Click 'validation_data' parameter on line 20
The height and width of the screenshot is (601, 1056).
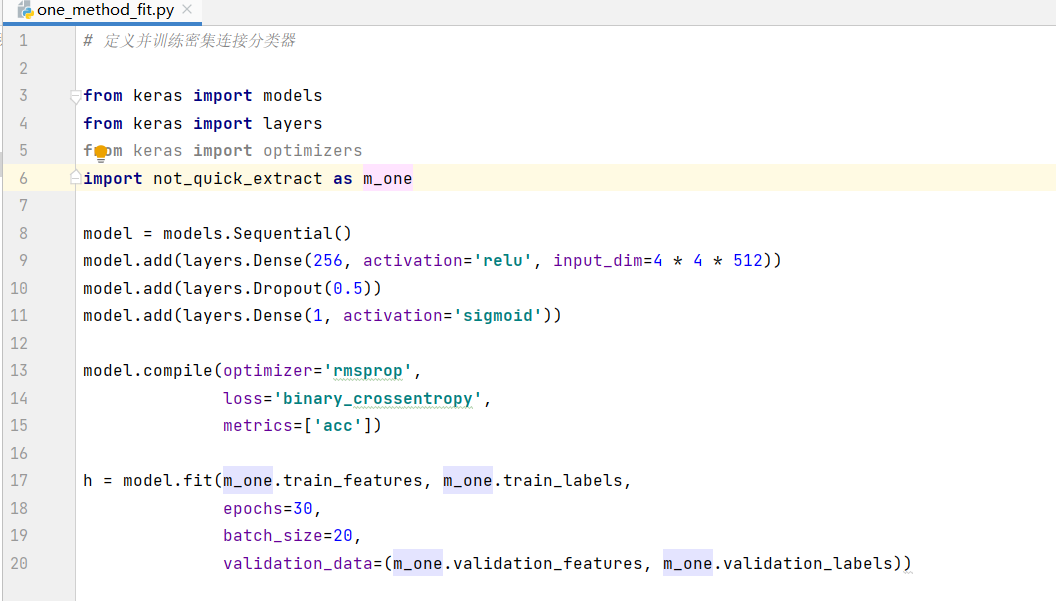tap(298, 564)
